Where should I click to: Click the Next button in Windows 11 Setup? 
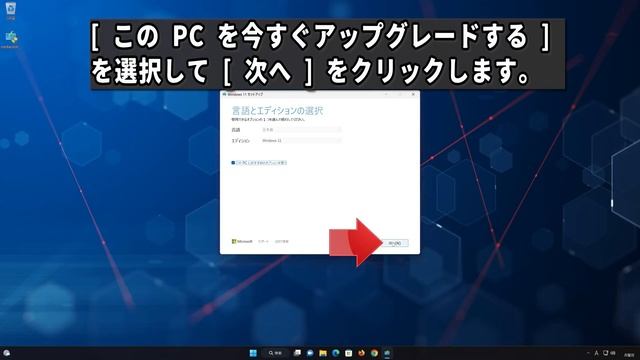(394, 243)
